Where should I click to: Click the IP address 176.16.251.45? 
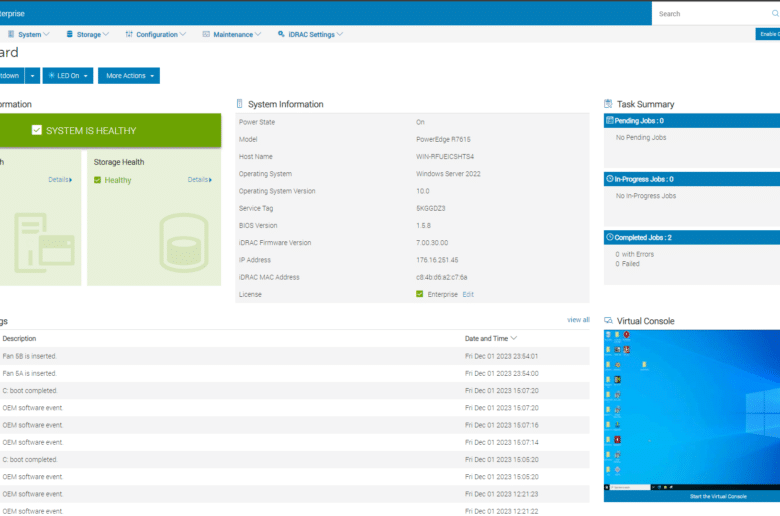point(437,260)
